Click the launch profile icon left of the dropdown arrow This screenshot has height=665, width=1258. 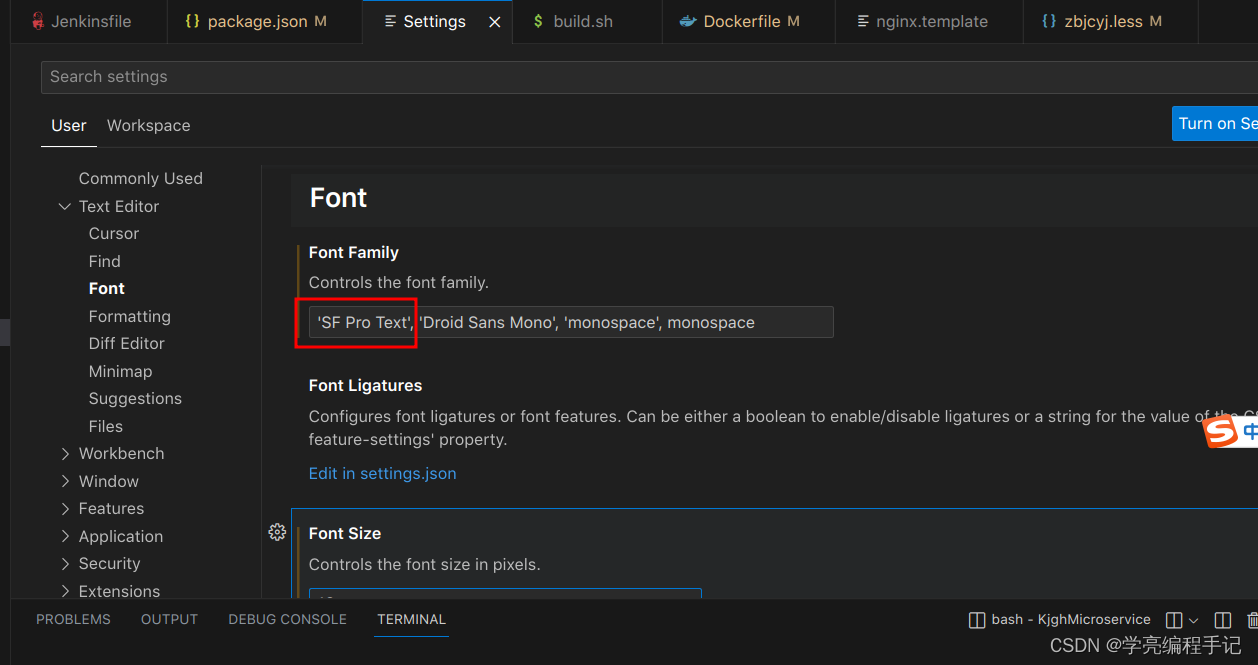click(x=1175, y=620)
